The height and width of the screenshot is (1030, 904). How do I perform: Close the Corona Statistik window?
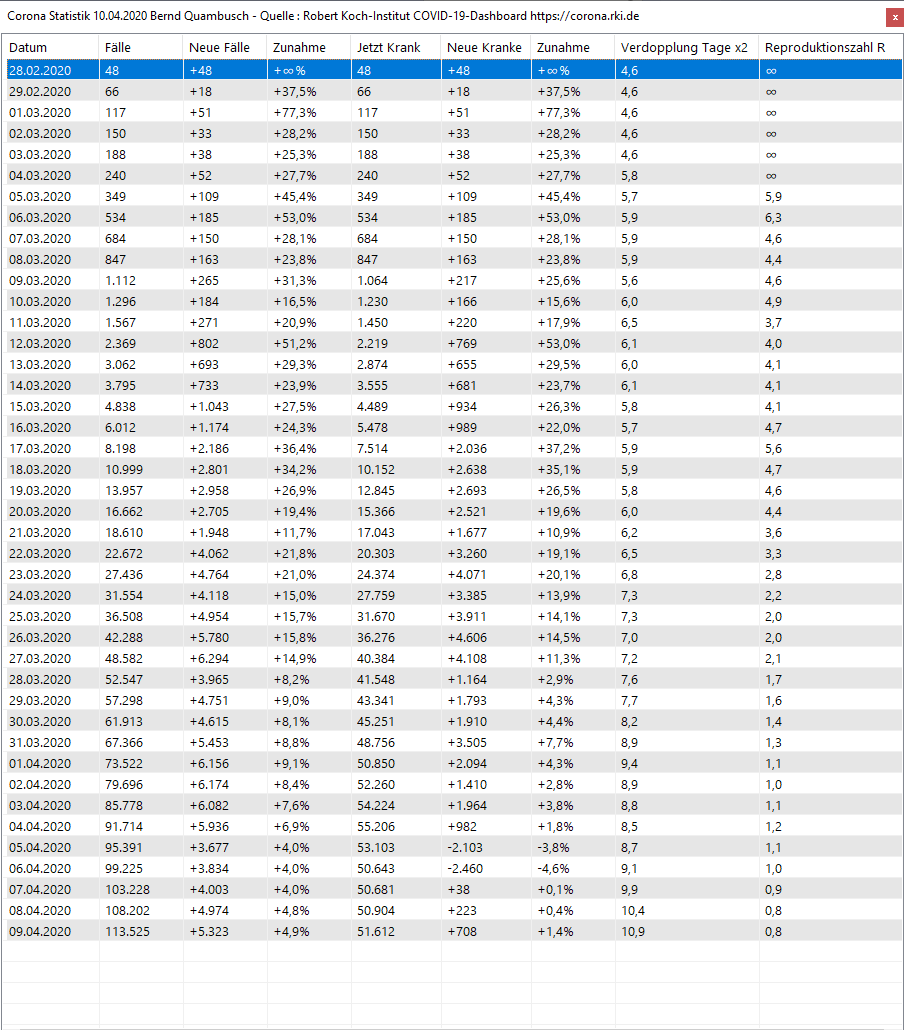click(x=894, y=18)
